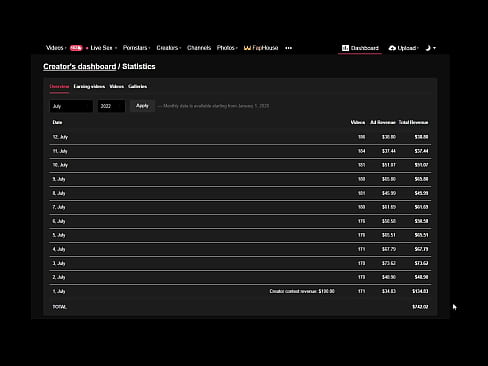Expand the Live Sex navigation menu

pos(104,48)
